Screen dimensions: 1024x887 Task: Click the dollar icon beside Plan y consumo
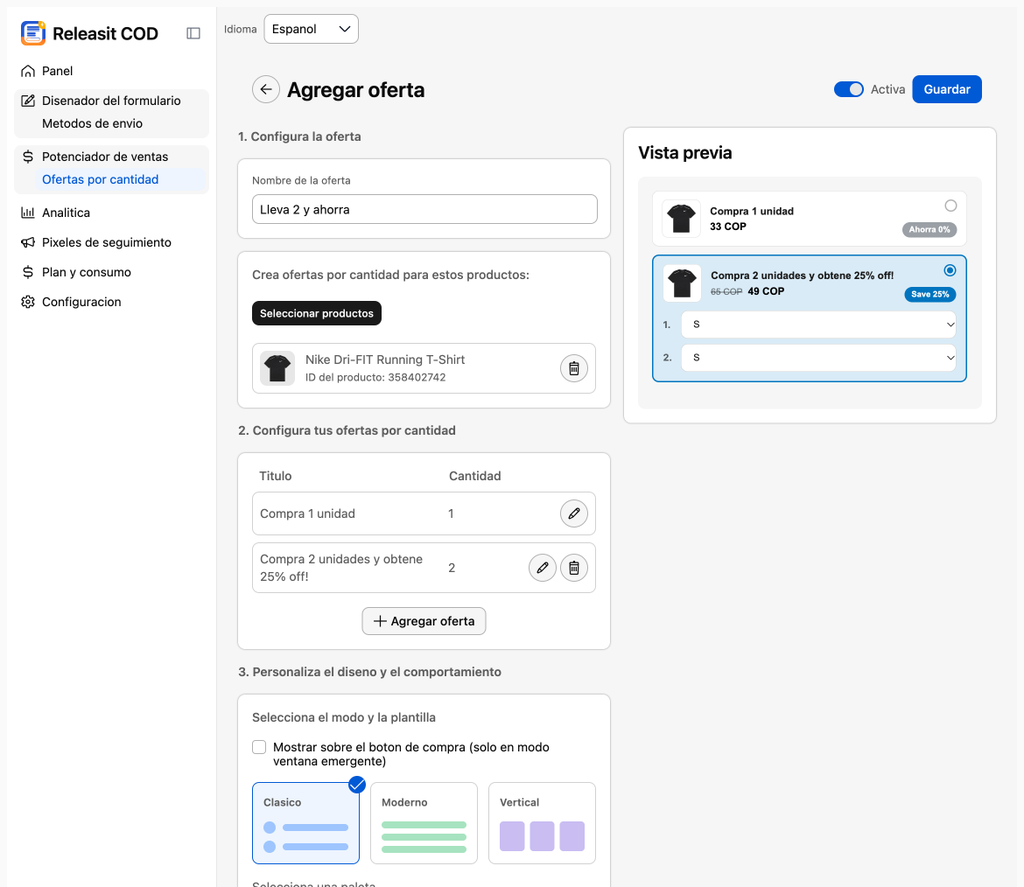click(x=27, y=272)
